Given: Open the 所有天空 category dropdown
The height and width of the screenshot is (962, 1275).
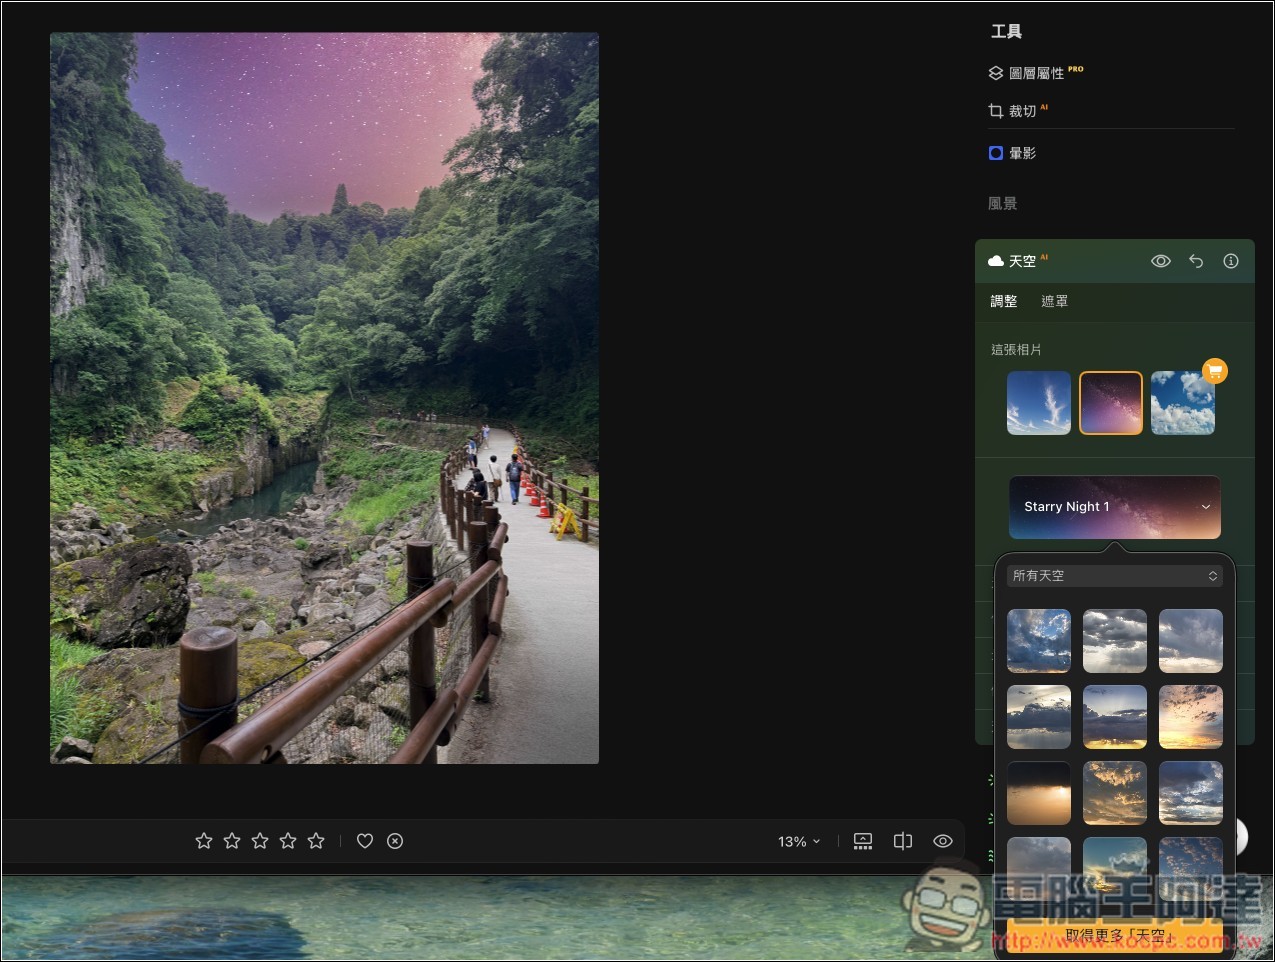Looking at the screenshot, I should tap(1115, 576).
